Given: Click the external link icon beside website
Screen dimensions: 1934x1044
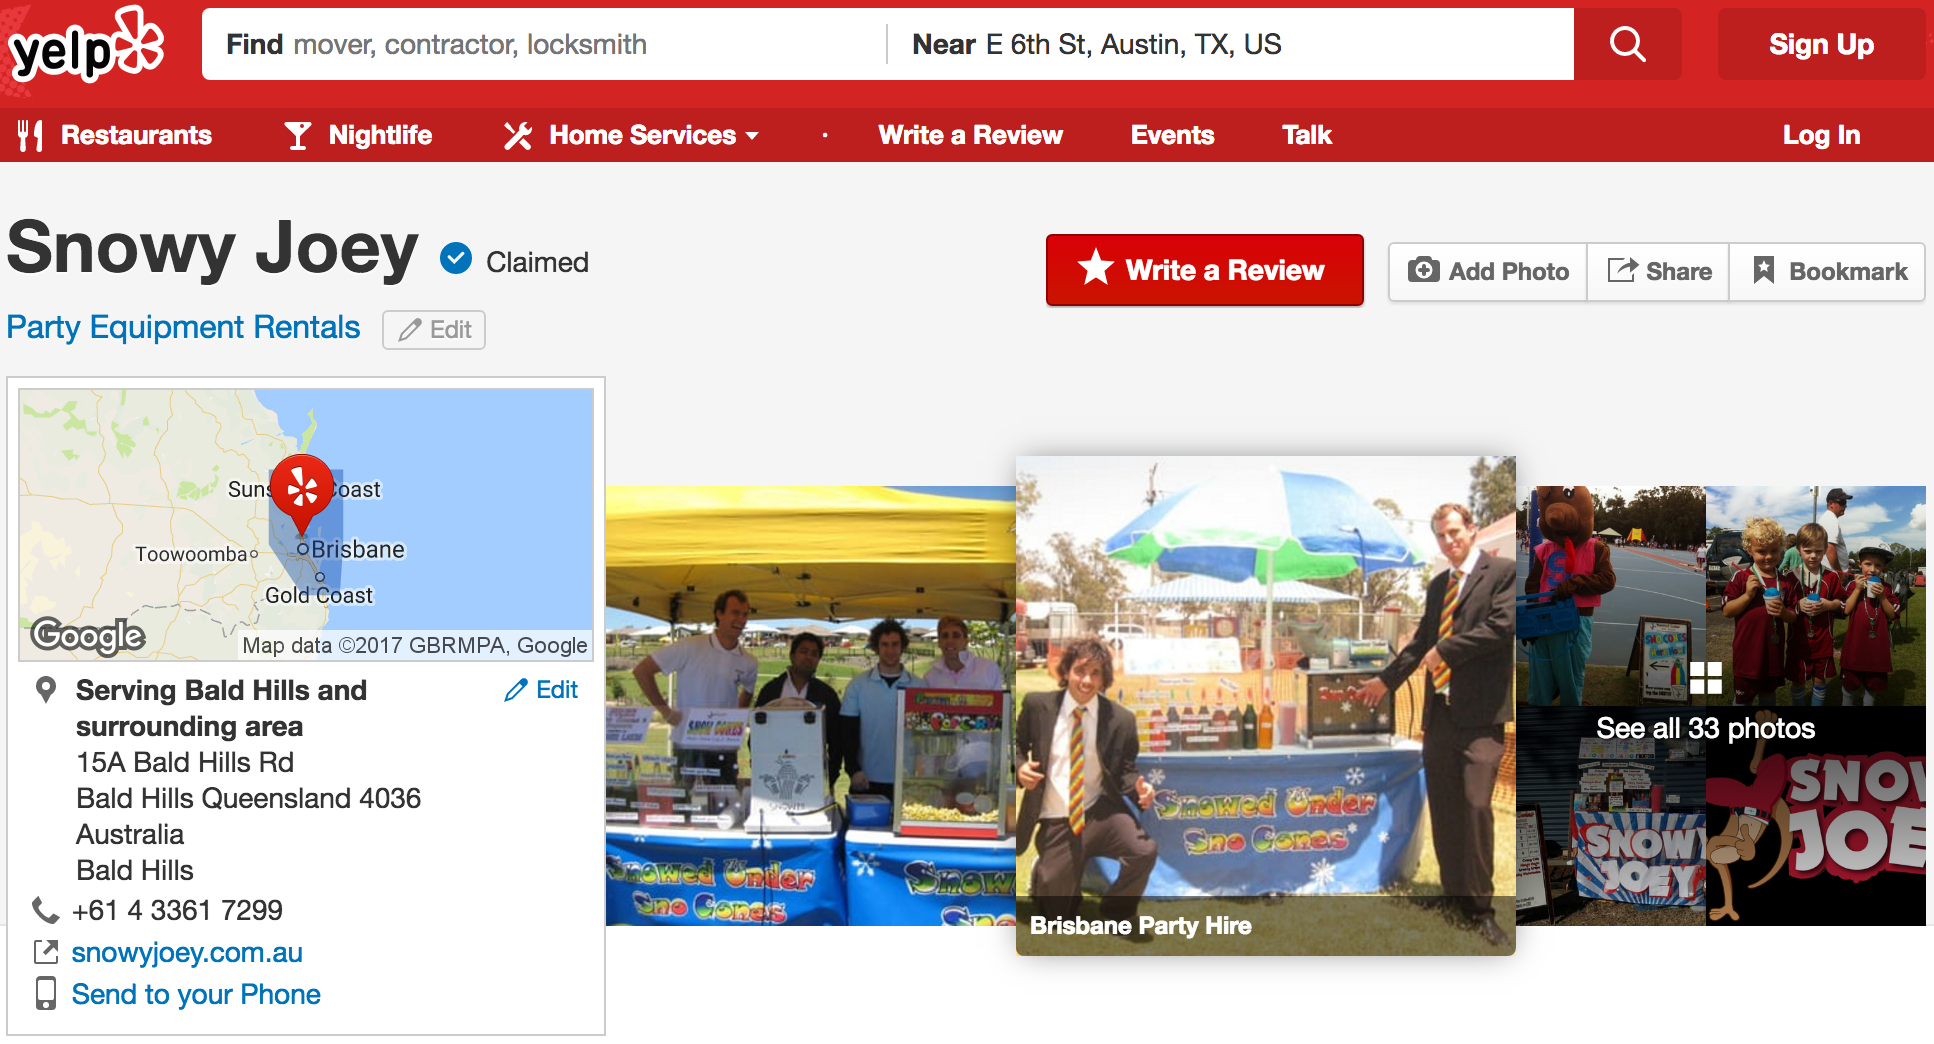Looking at the screenshot, I should point(46,952).
